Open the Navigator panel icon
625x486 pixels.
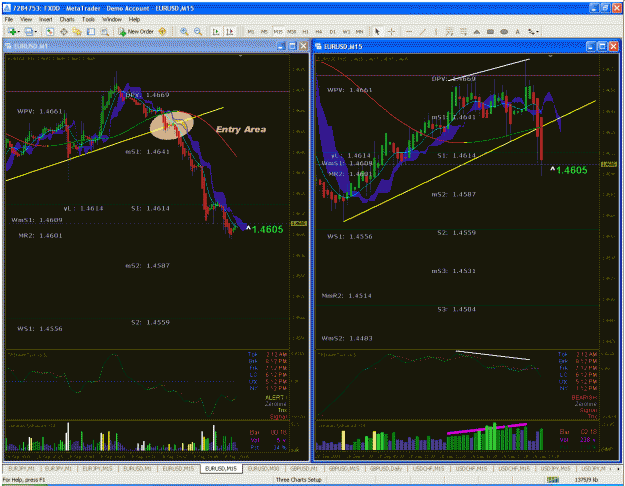tap(77, 31)
